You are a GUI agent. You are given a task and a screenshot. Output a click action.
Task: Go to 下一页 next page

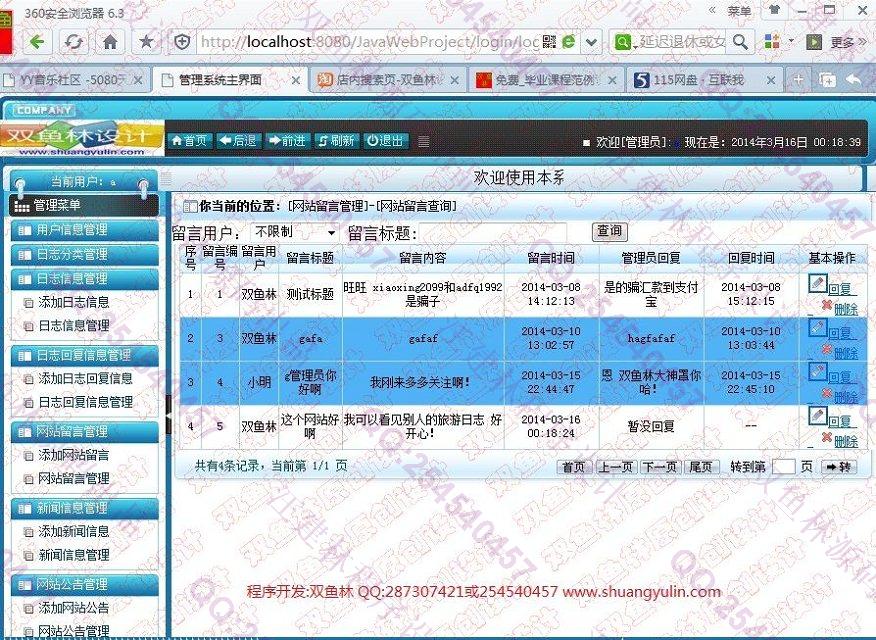pyautogui.click(x=660, y=467)
